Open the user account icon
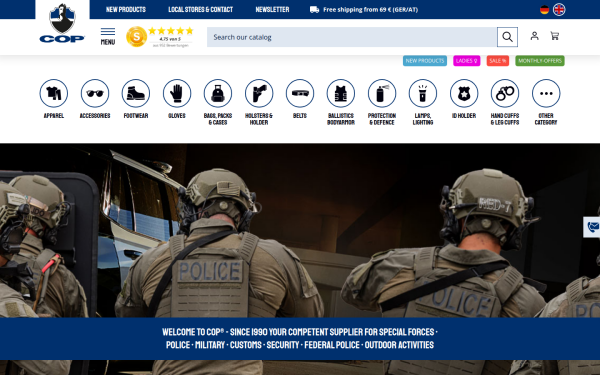Image resolution: width=600 pixels, height=375 pixels. [x=534, y=36]
